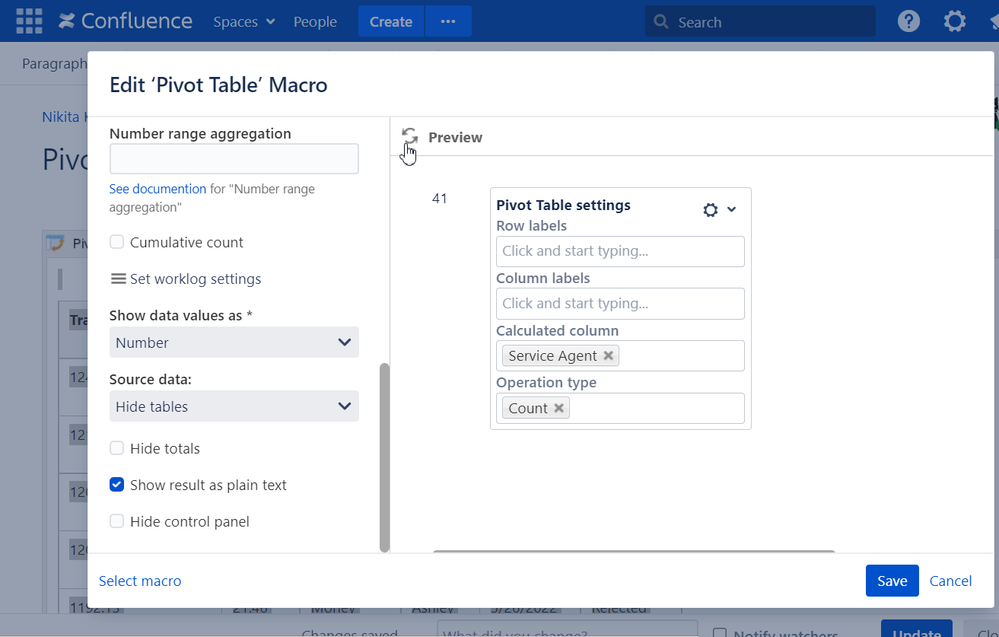Click the Pivot Table settings heading
This screenshot has width=999, height=637.
pos(563,205)
